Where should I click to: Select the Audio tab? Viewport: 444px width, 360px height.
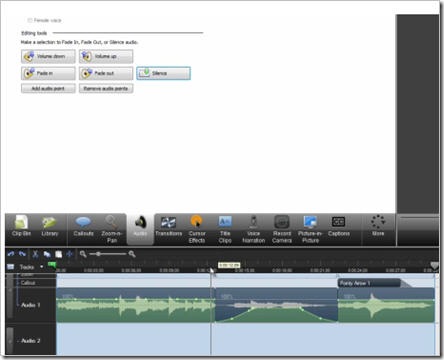pyautogui.click(x=140, y=229)
